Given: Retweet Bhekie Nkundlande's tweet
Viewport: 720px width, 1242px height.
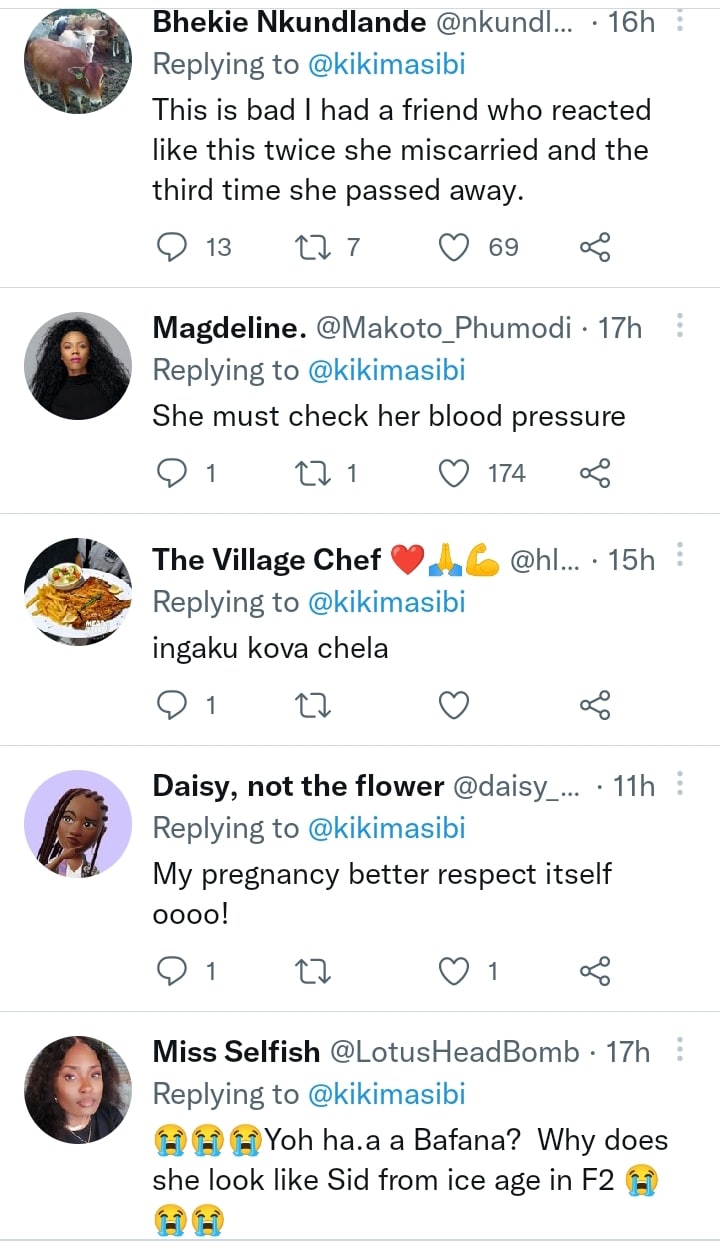Looking at the screenshot, I should point(314,246).
